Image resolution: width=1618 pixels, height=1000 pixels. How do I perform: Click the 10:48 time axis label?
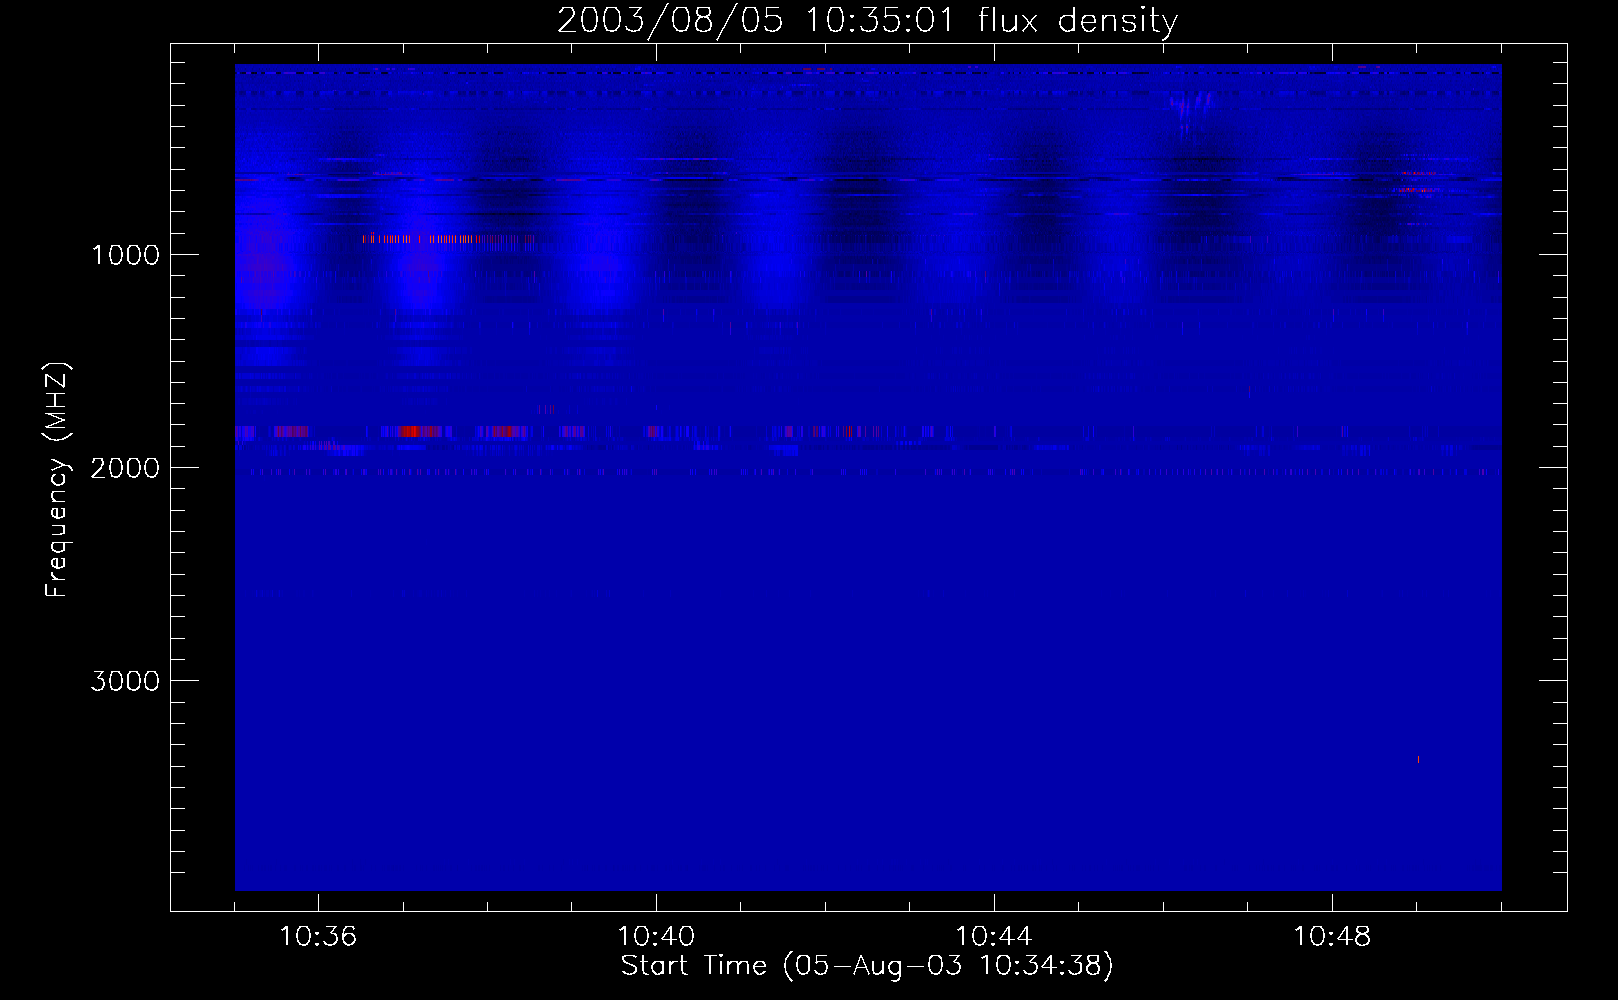[1332, 937]
